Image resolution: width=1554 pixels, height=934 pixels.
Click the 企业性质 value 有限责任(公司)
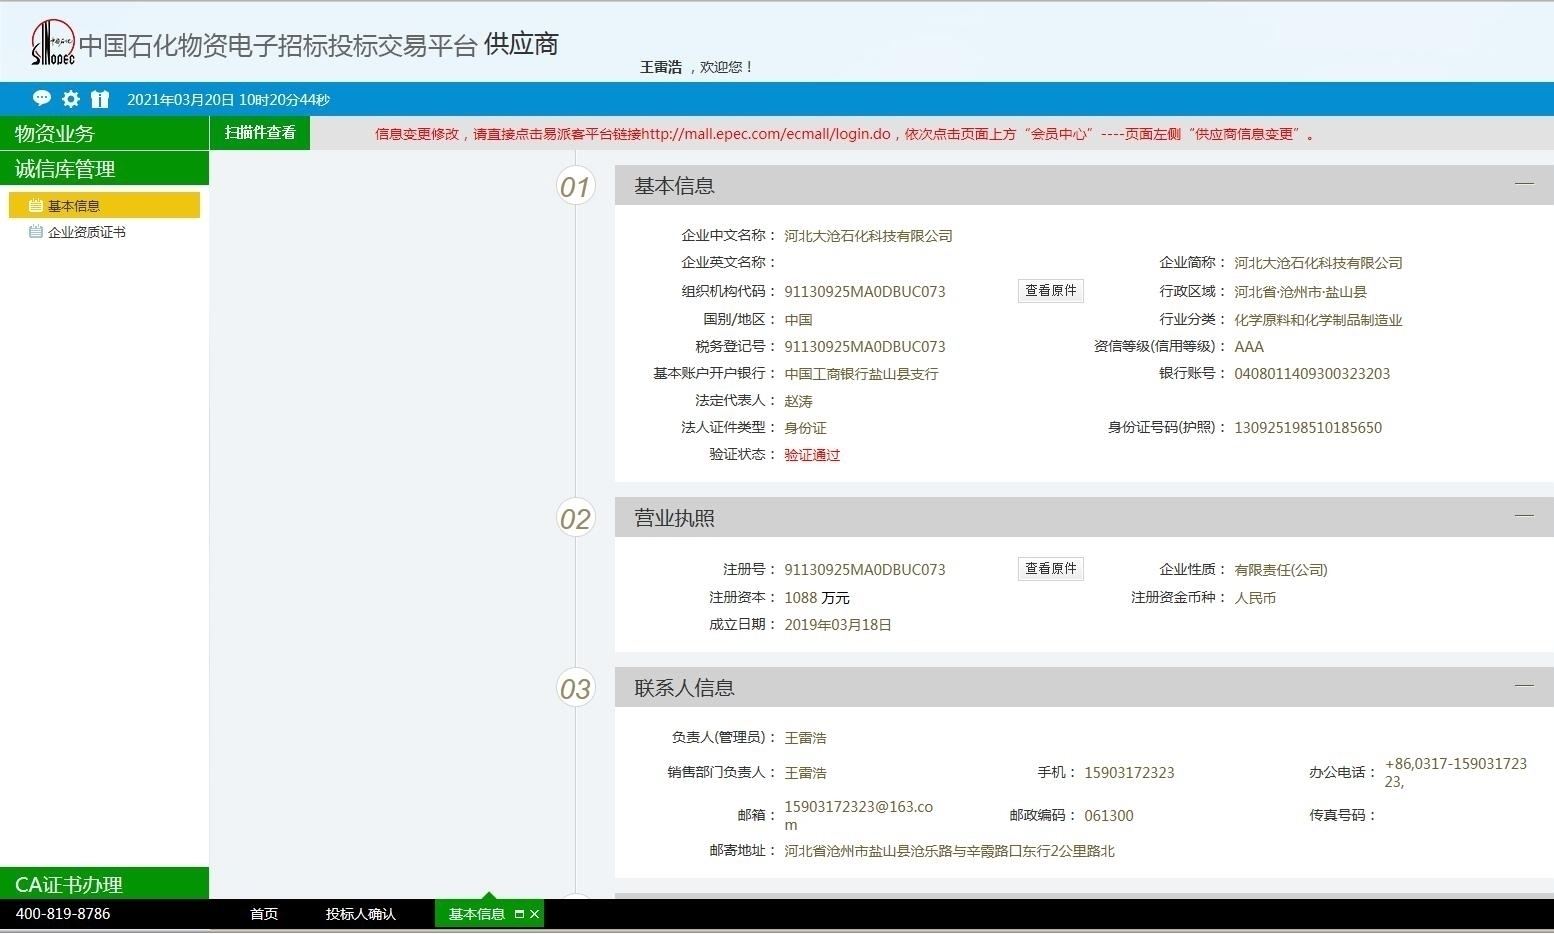coord(1281,570)
